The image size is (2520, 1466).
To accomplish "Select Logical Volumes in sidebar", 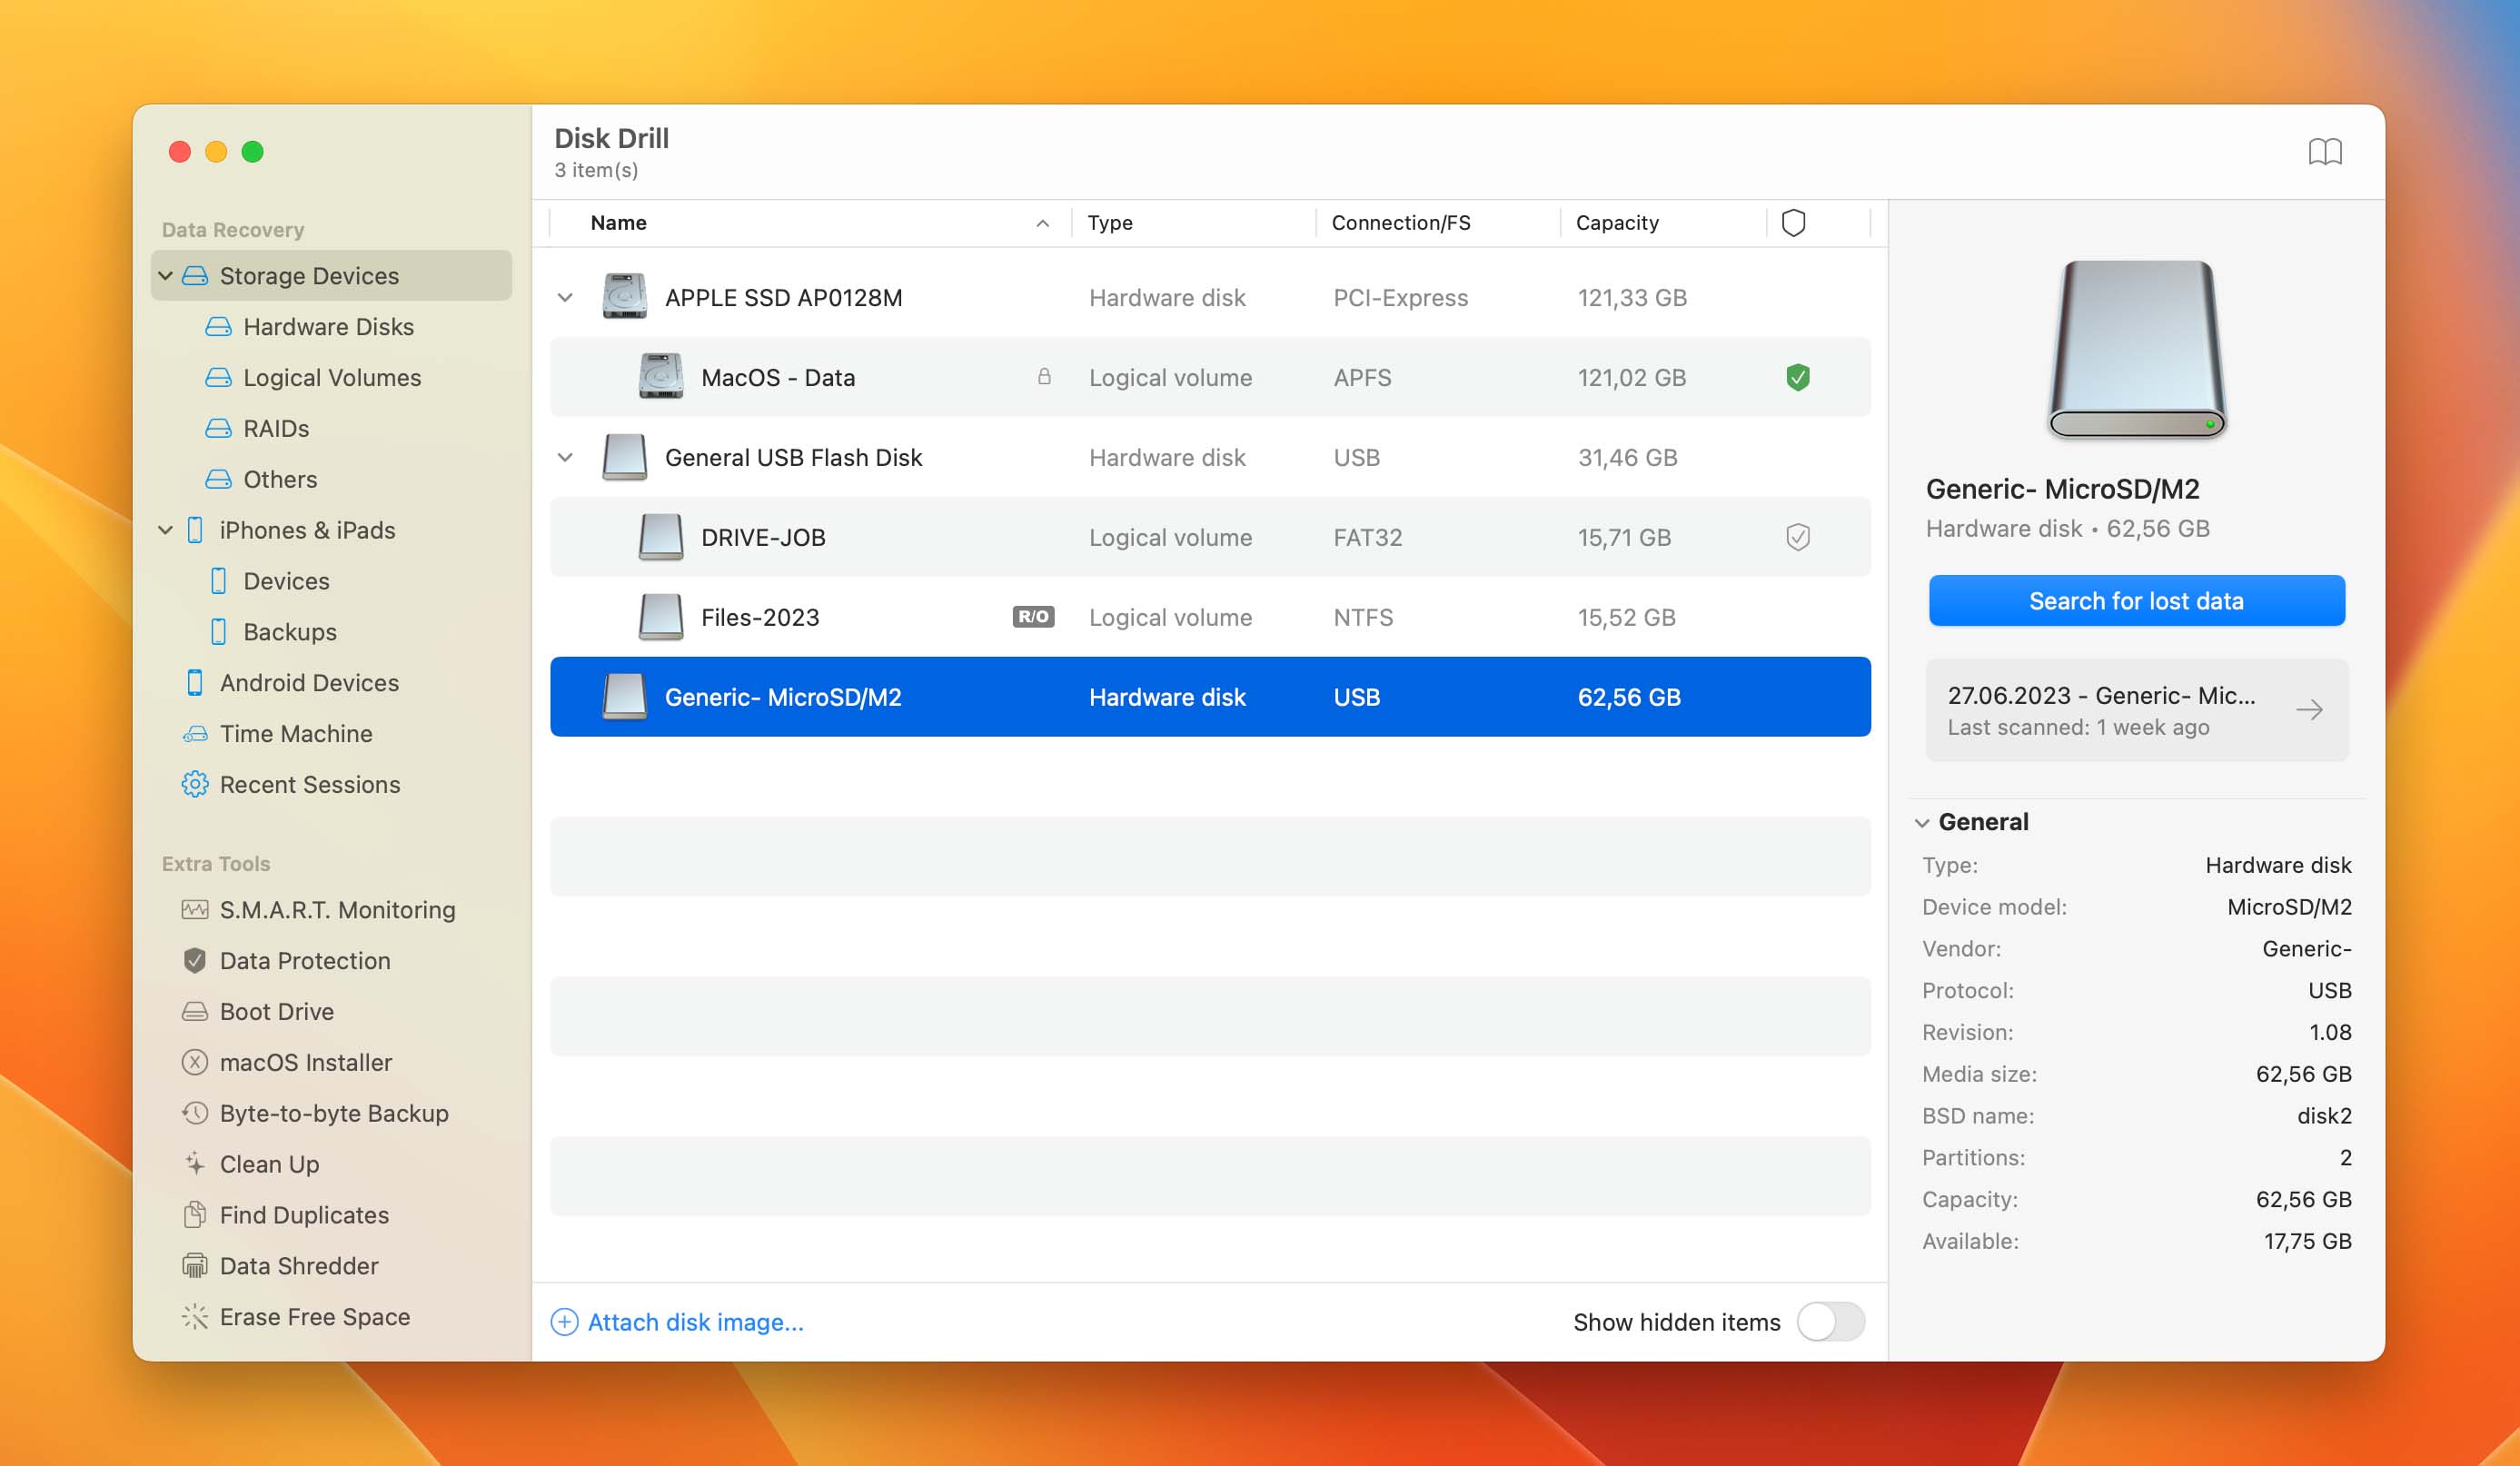I will (x=332, y=378).
